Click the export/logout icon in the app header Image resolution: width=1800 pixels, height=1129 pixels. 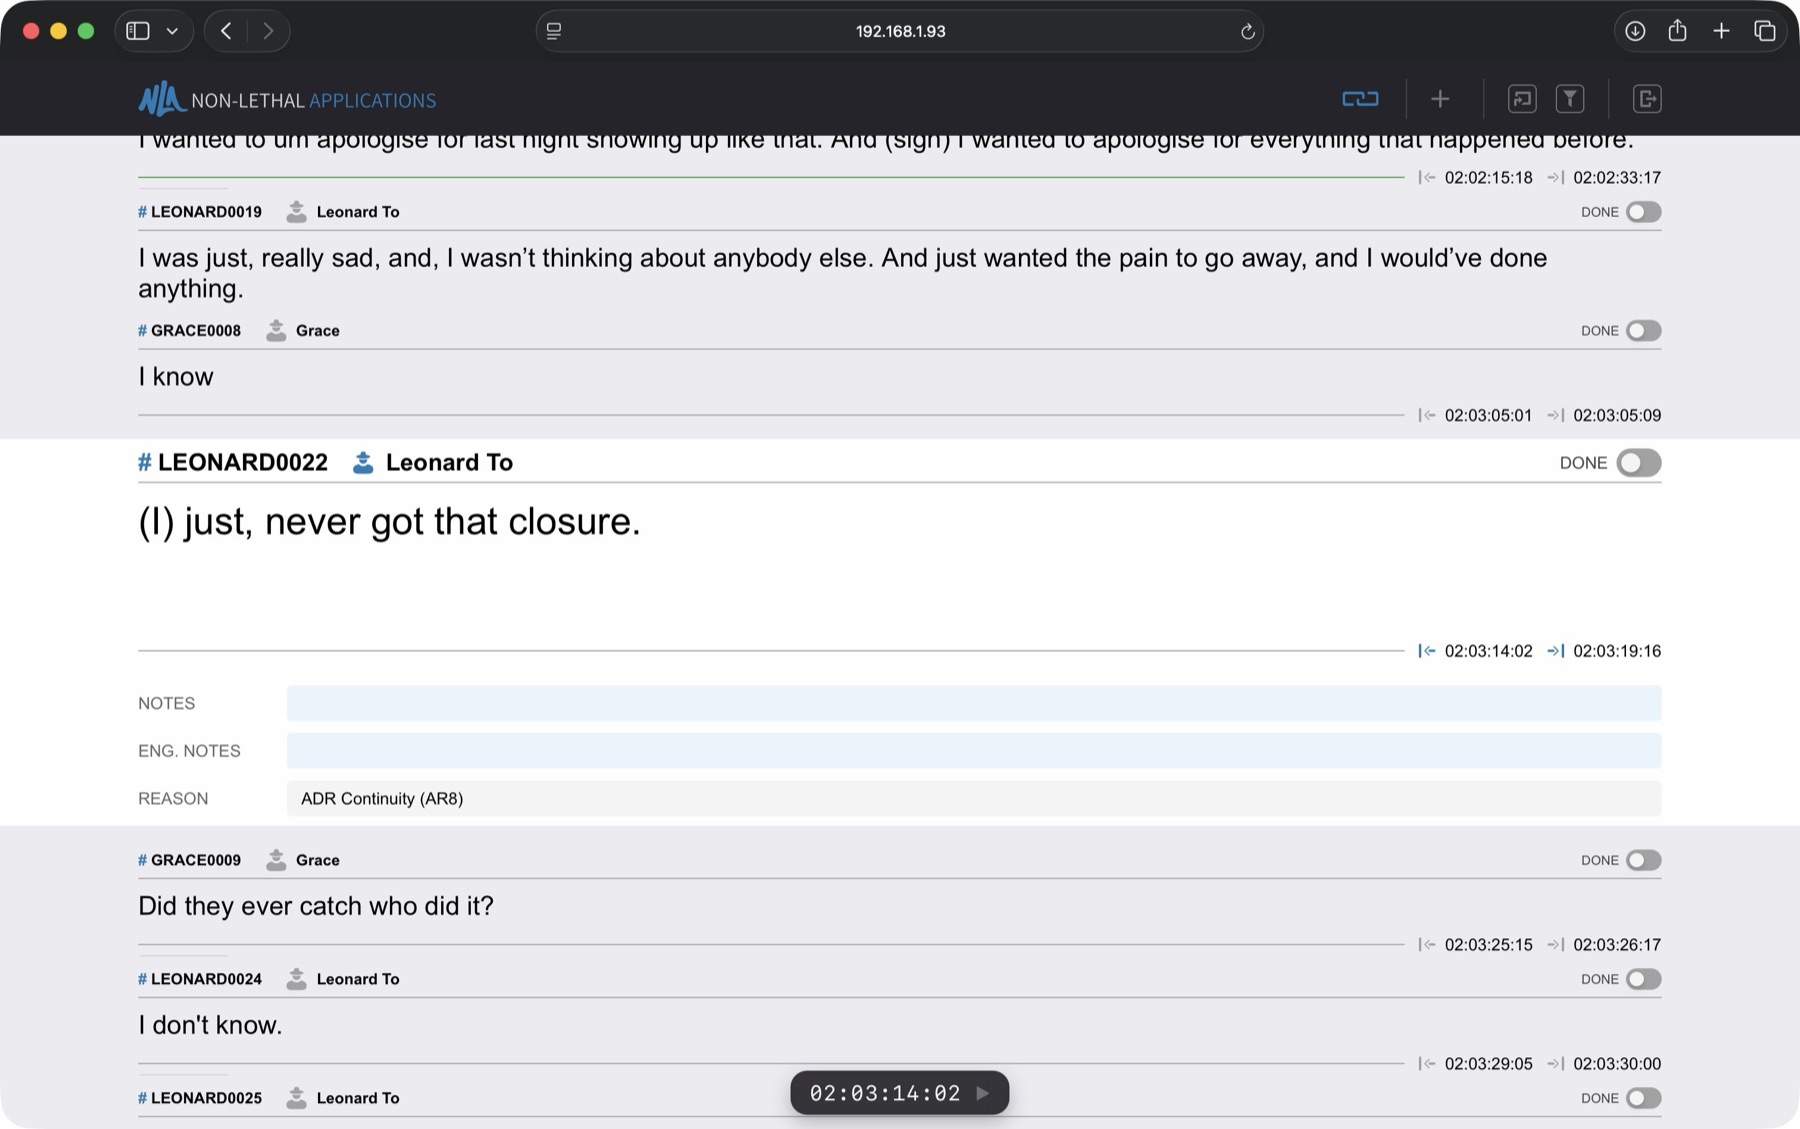pos(1647,99)
